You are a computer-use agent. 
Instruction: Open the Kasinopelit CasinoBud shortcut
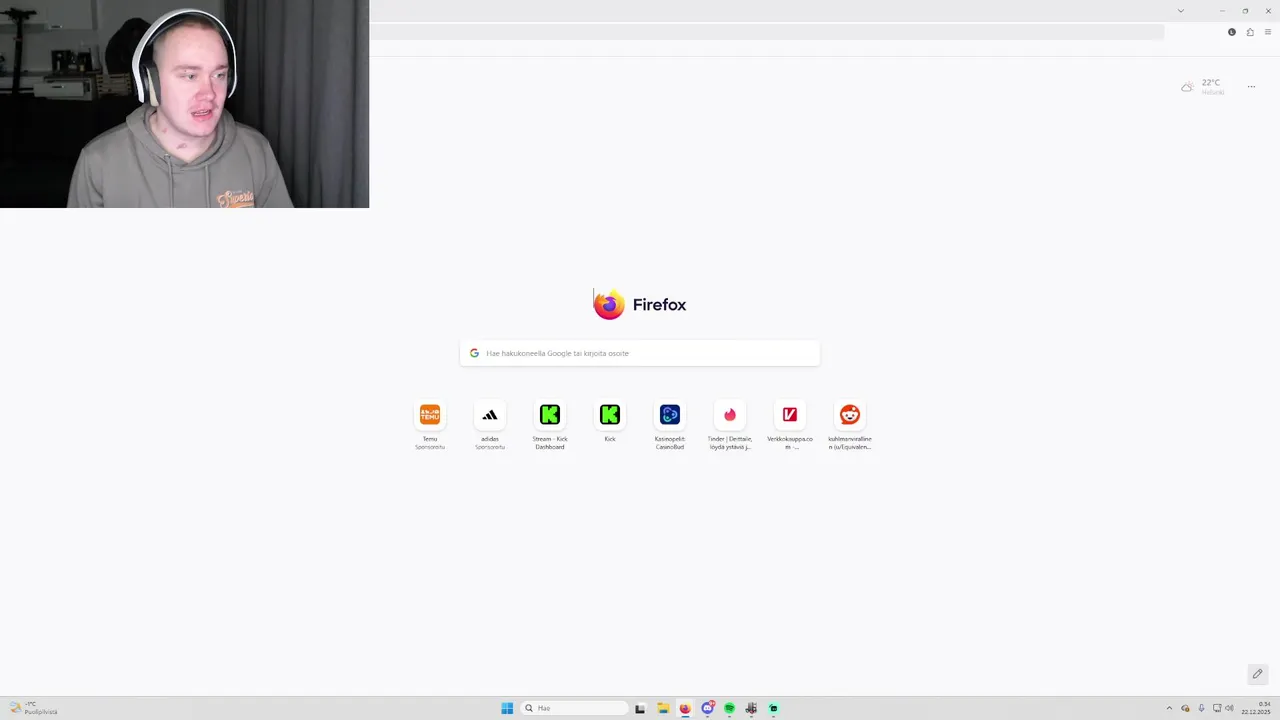(670, 425)
